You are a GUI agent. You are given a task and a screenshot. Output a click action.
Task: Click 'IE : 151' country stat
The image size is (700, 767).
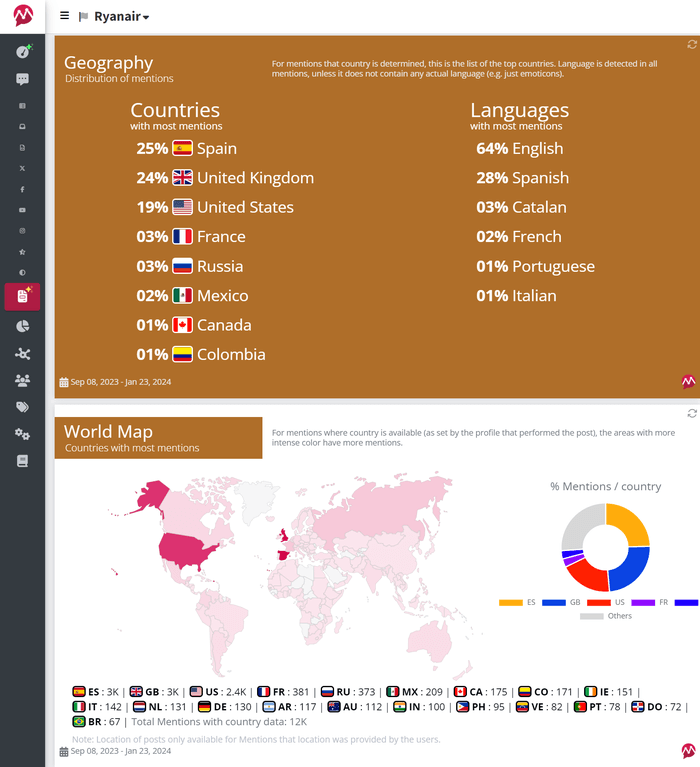pos(609,692)
